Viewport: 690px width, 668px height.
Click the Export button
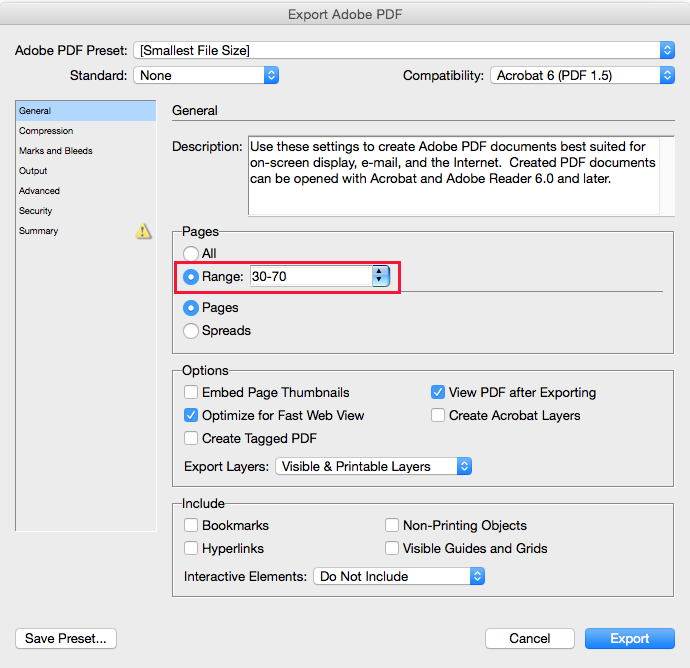coord(630,638)
